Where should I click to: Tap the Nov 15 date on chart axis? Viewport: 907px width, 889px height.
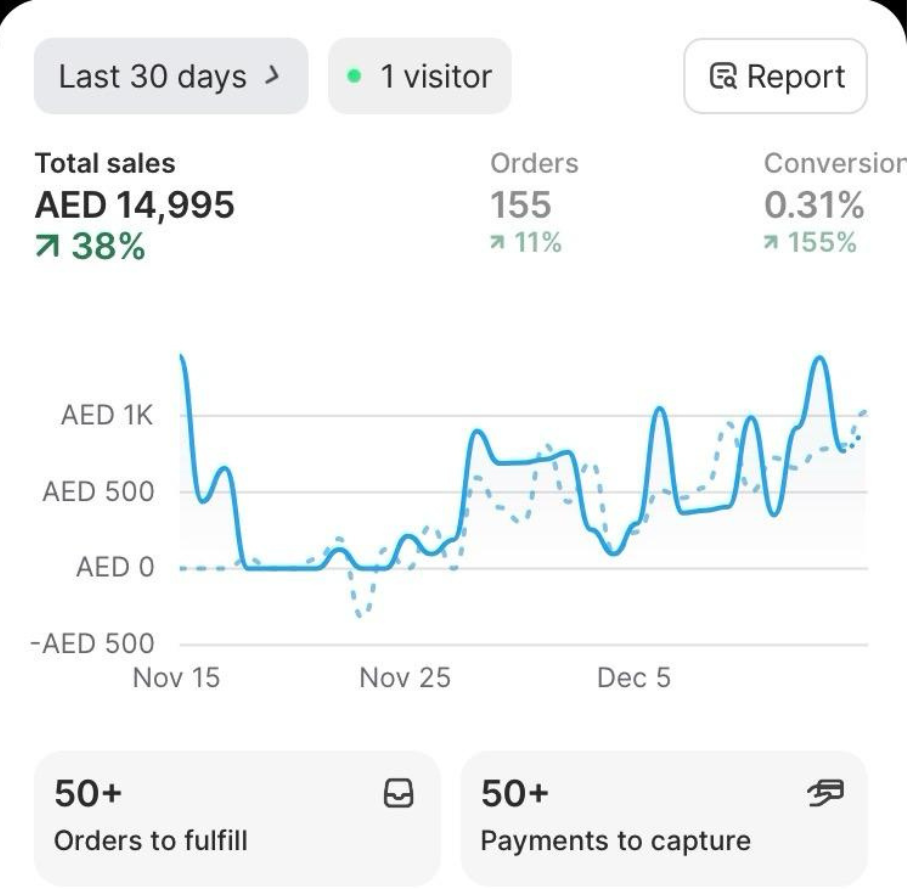tap(176, 678)
